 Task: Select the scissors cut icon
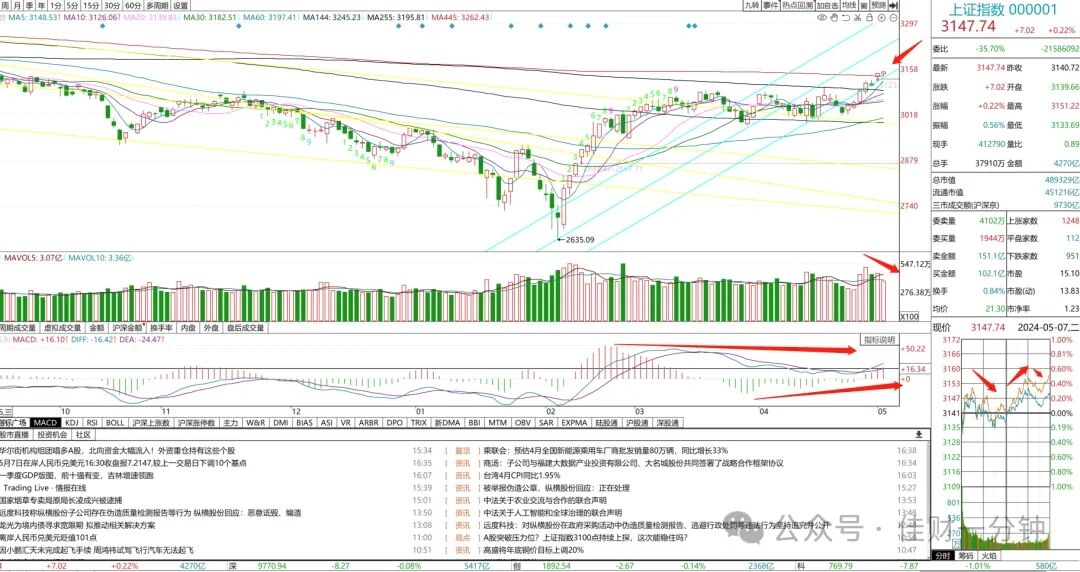858,17
